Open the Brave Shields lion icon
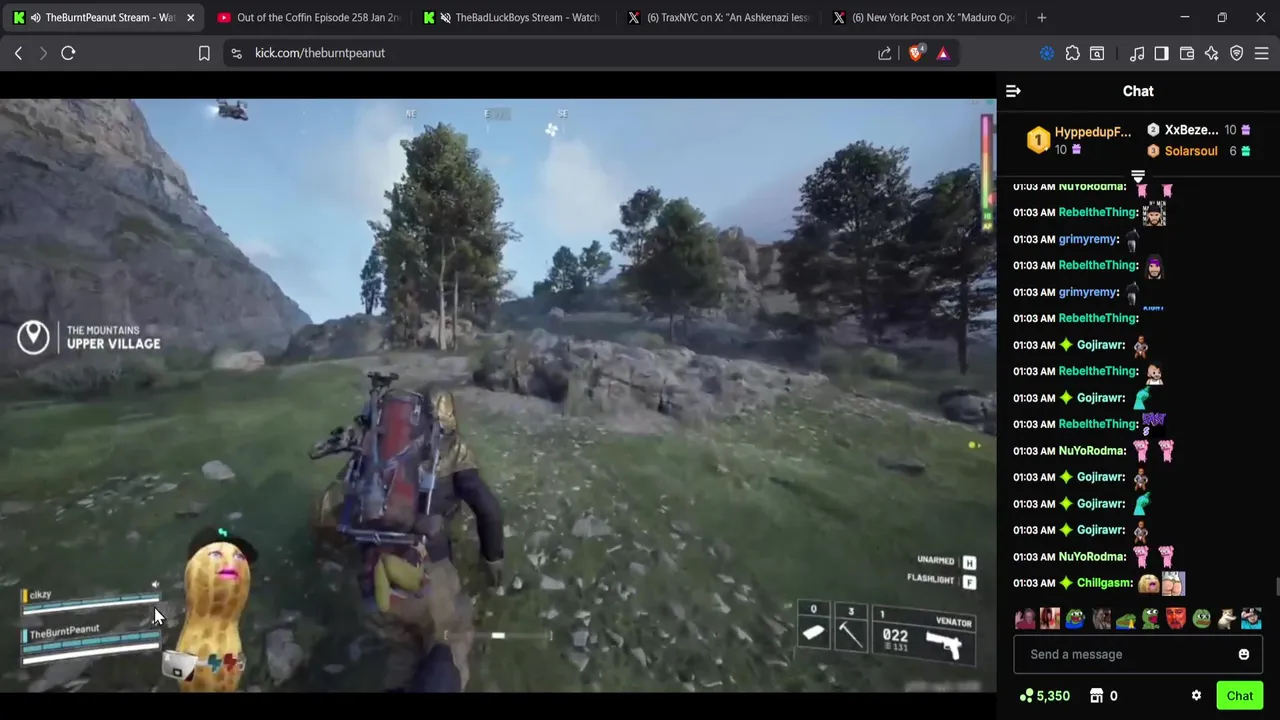This screenshot has height=720, width=1280. (916, 53)
